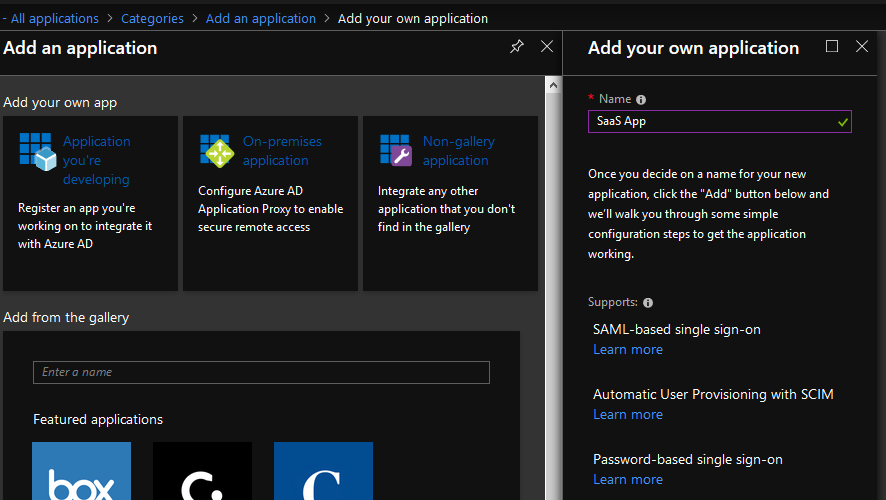Open Categories breadcrumb link
Screen dimensions: 886x500
152,19
